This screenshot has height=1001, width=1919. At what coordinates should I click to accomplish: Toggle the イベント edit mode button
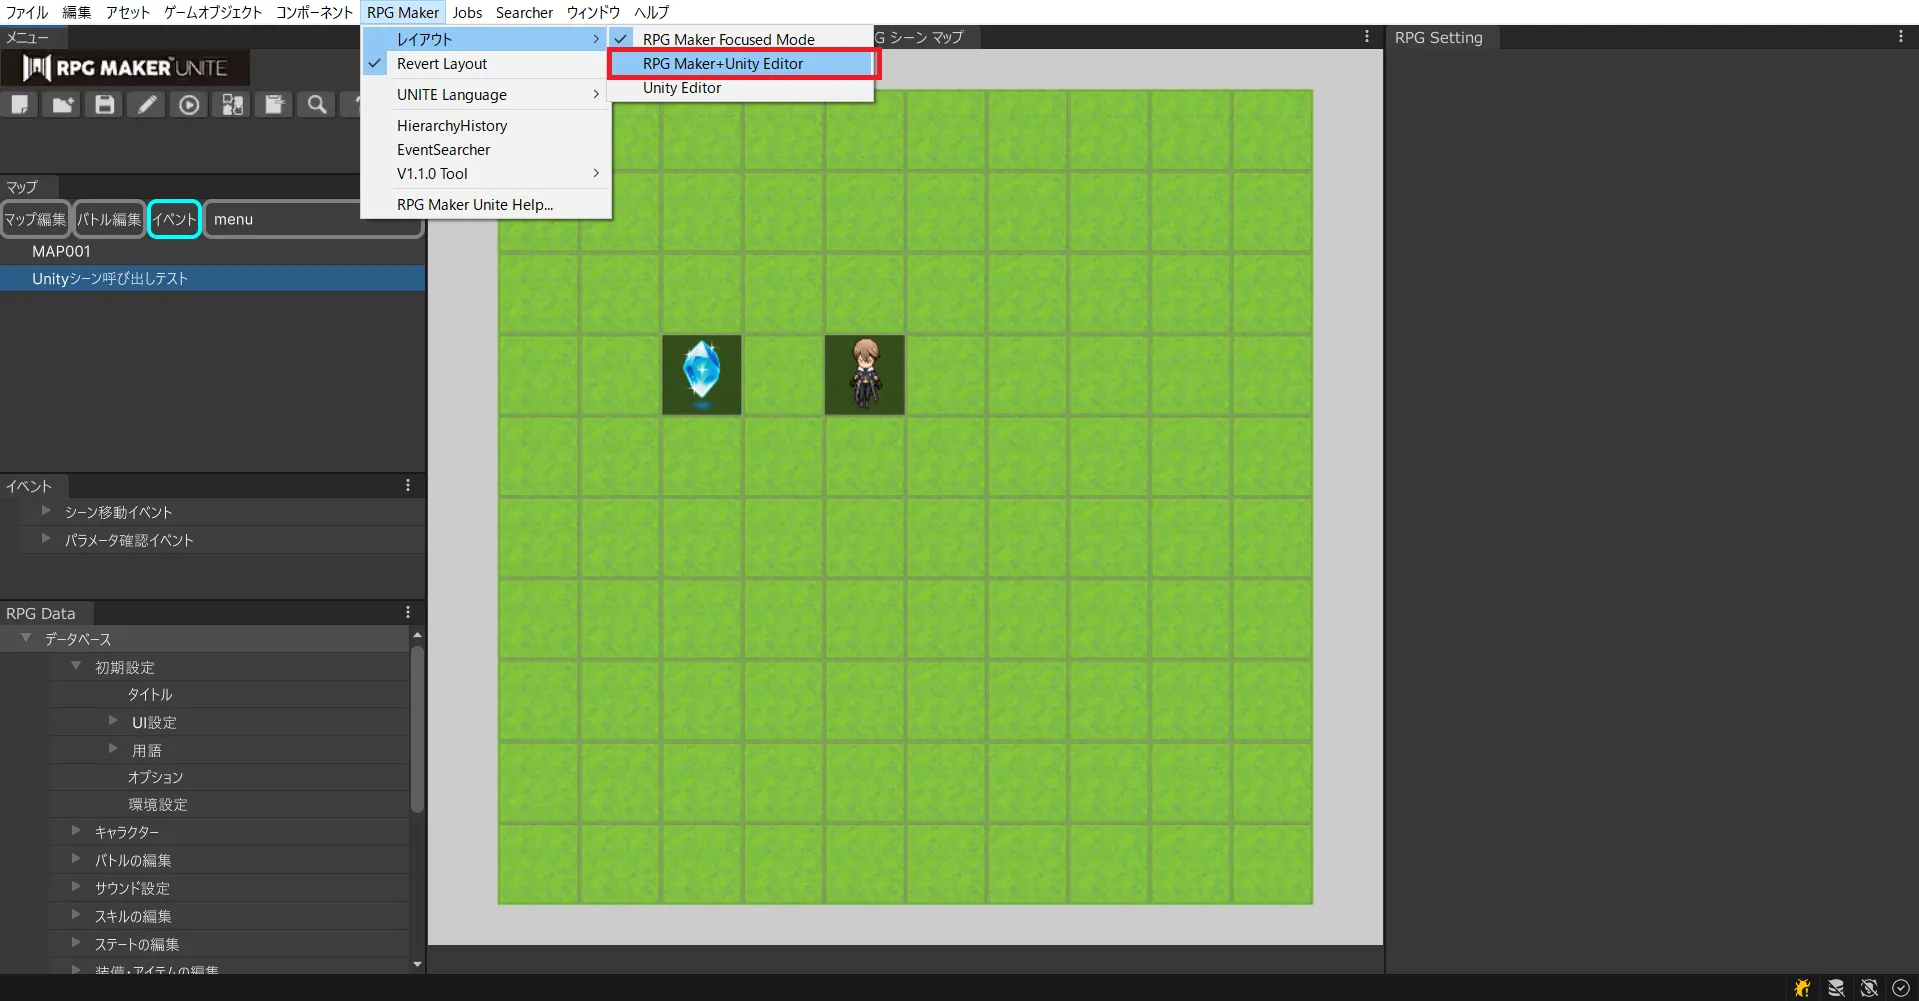(175, 220)
